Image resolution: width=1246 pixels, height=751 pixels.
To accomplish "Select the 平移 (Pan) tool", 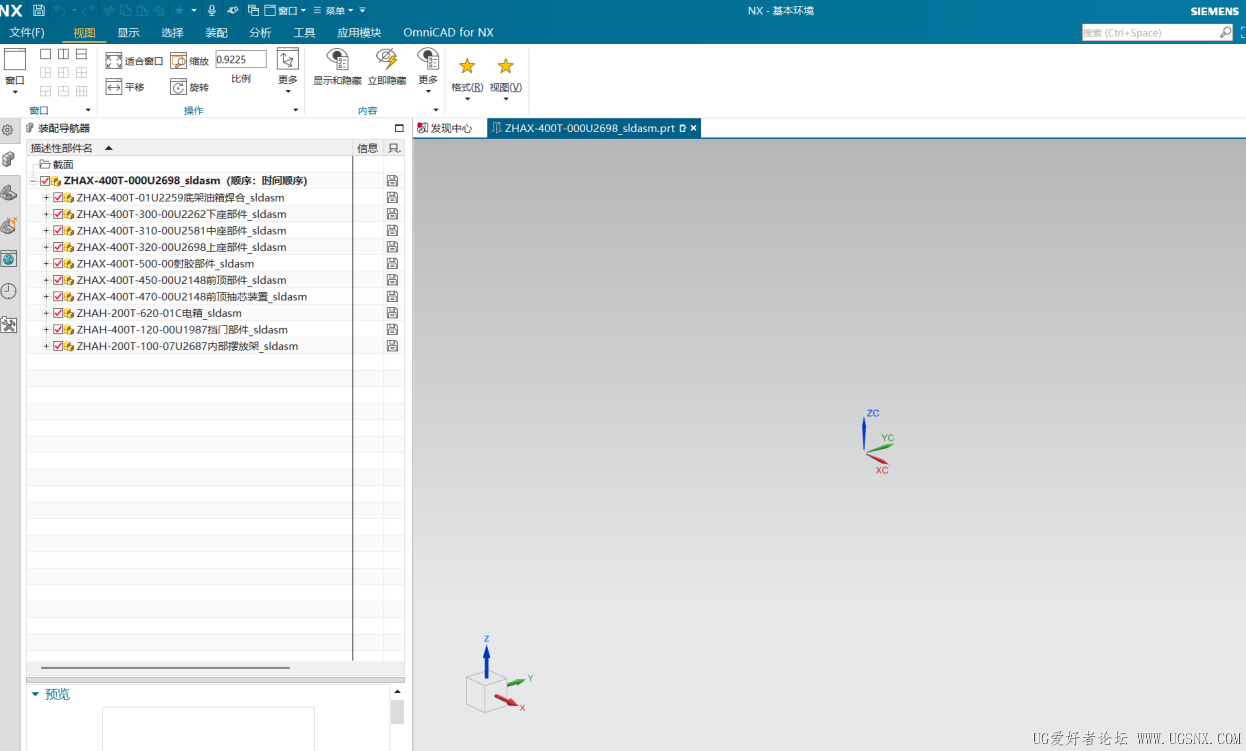I will click(114, 87).
